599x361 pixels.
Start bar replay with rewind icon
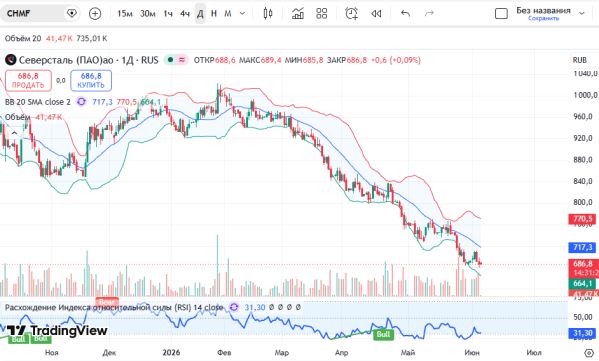[376, 14]
